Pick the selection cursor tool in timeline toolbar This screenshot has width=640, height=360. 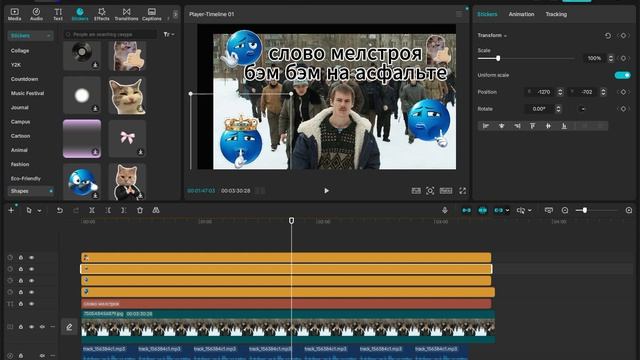(29, 210)
